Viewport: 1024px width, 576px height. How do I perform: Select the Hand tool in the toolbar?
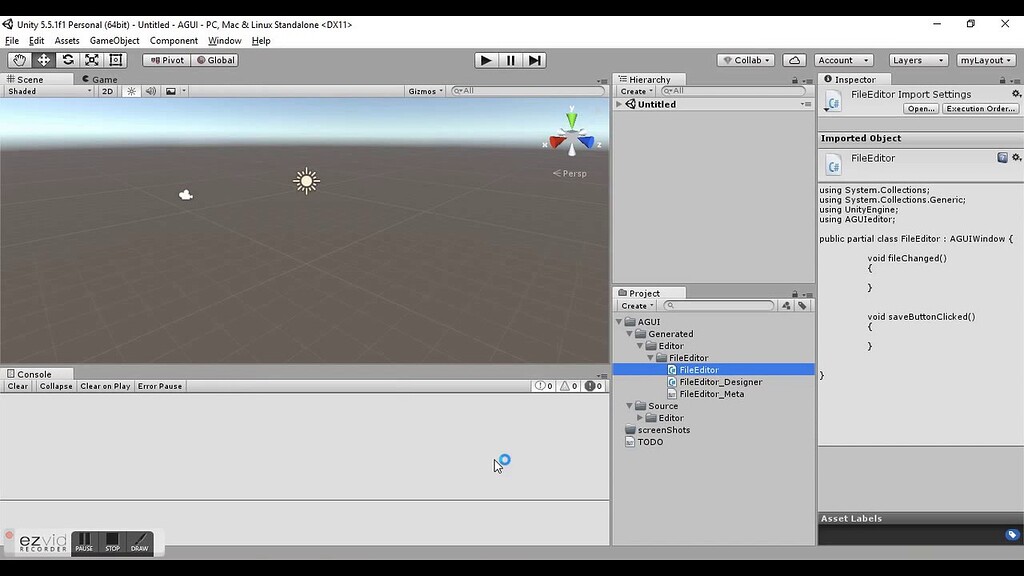[x=18, y=60]
